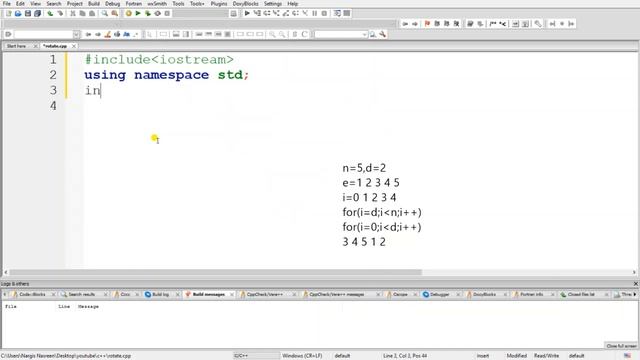Image resolution: width=640 pixels, height=360 pixels.
Task: Click the Abort build icon
Action: tap(167, 13)
